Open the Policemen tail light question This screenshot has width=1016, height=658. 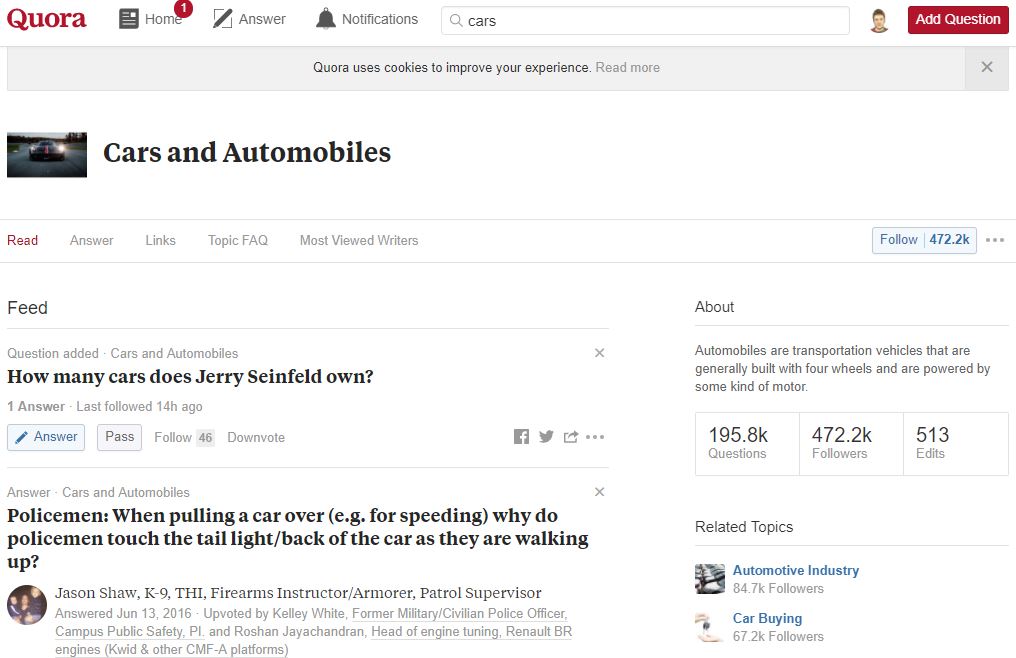point(298,538)
